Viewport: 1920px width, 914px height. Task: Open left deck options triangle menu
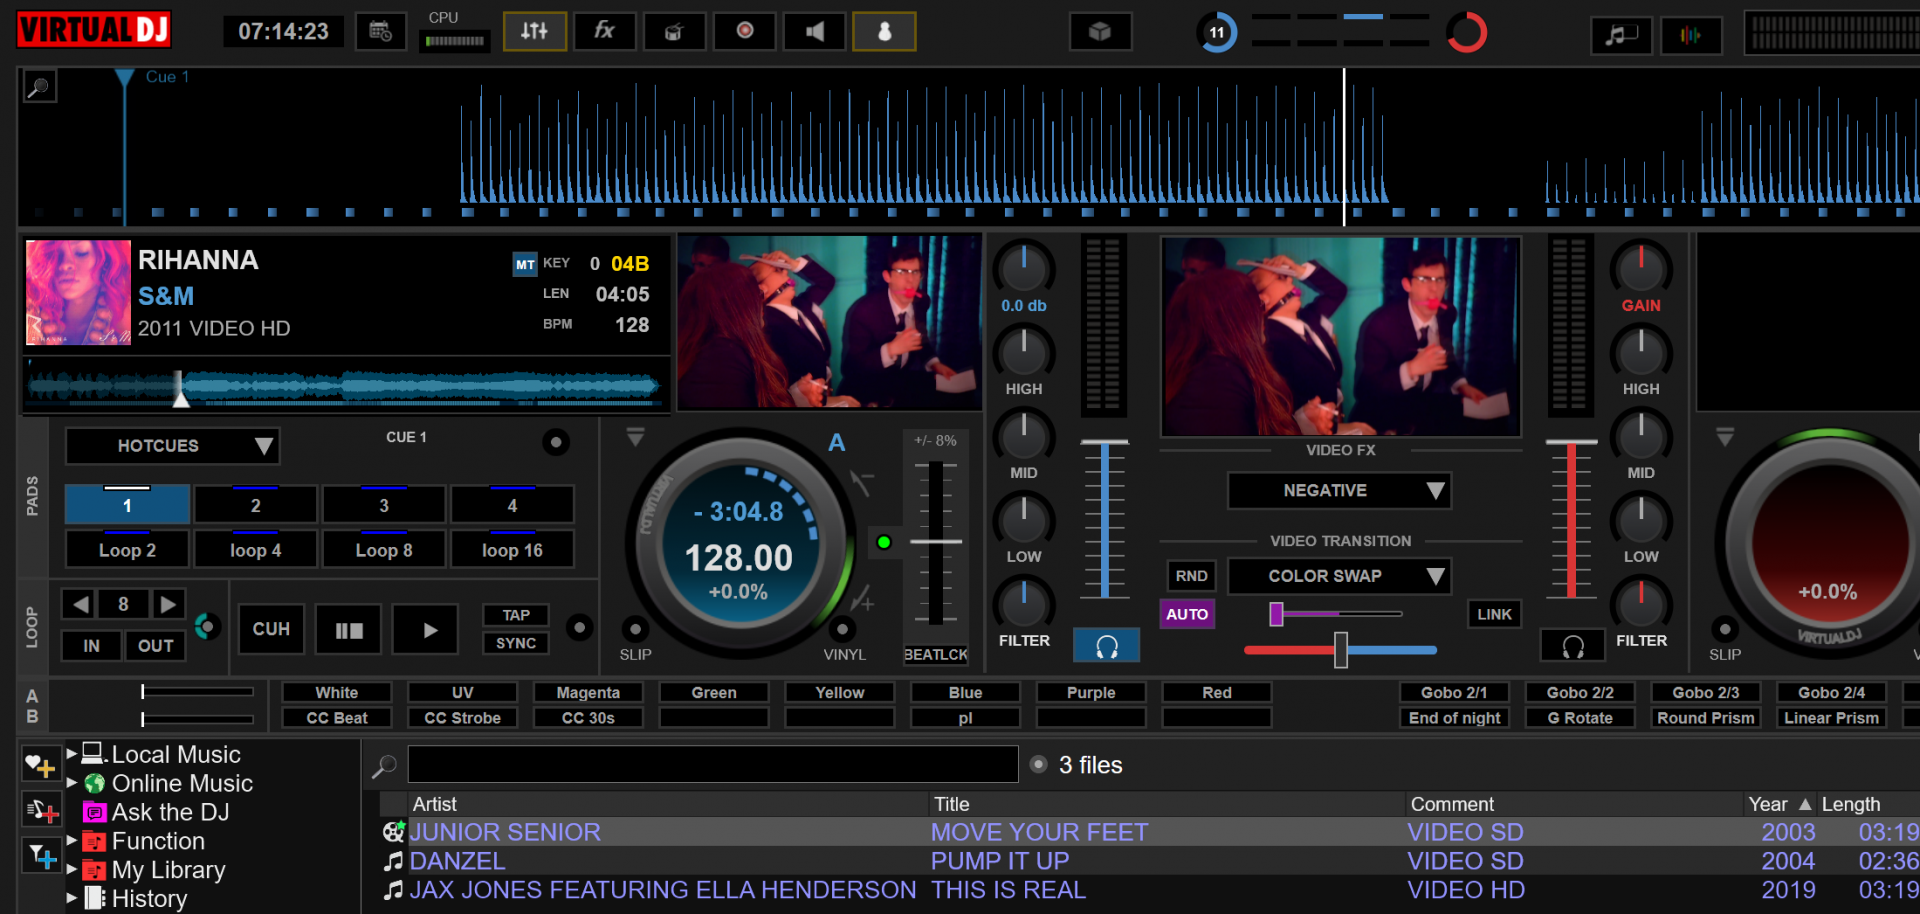pyautogui.click(x=635, y=437)
